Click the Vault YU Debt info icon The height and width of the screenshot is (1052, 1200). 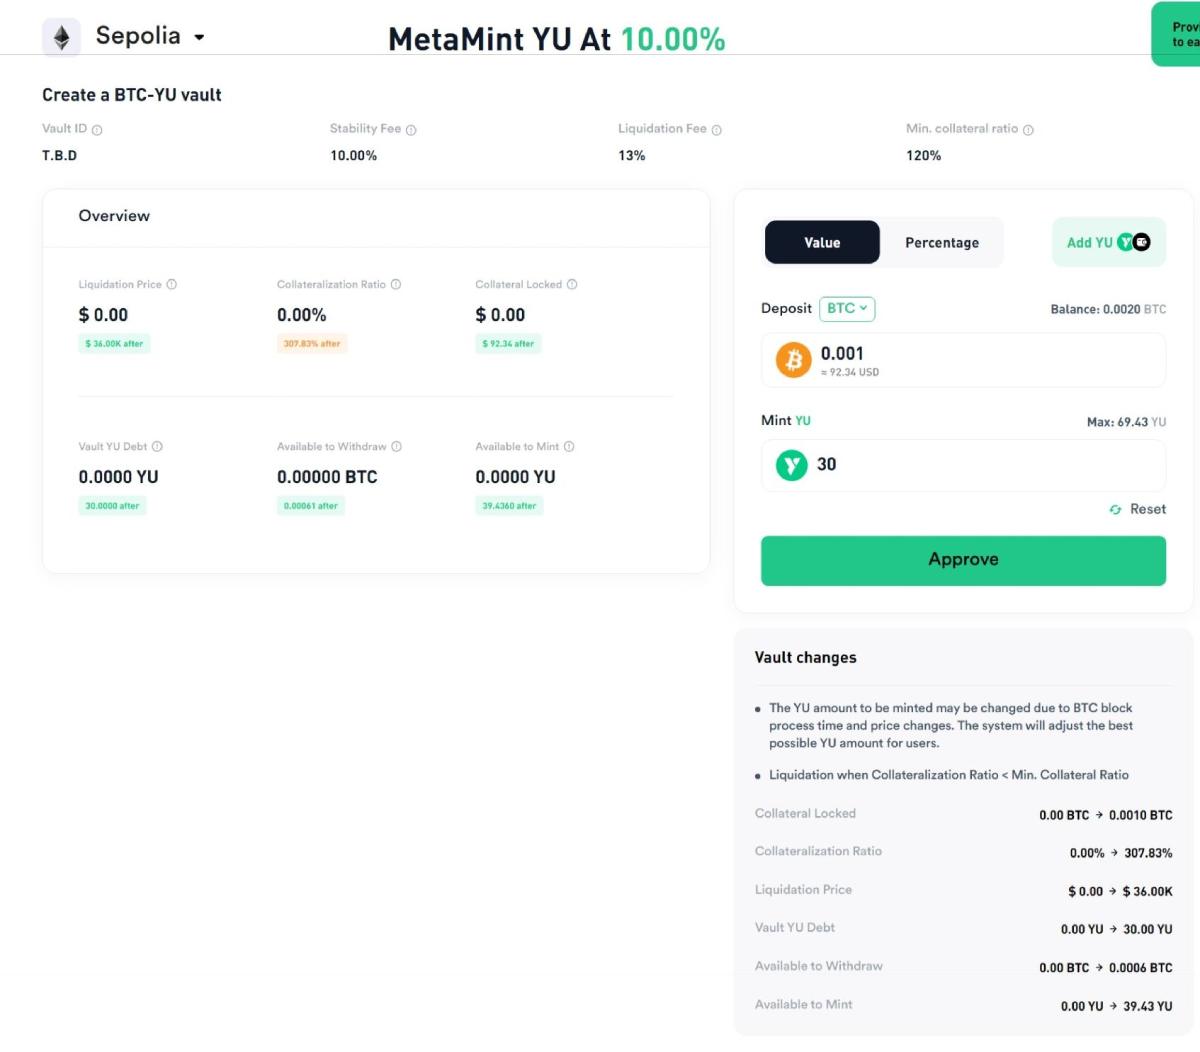[157, 447]
